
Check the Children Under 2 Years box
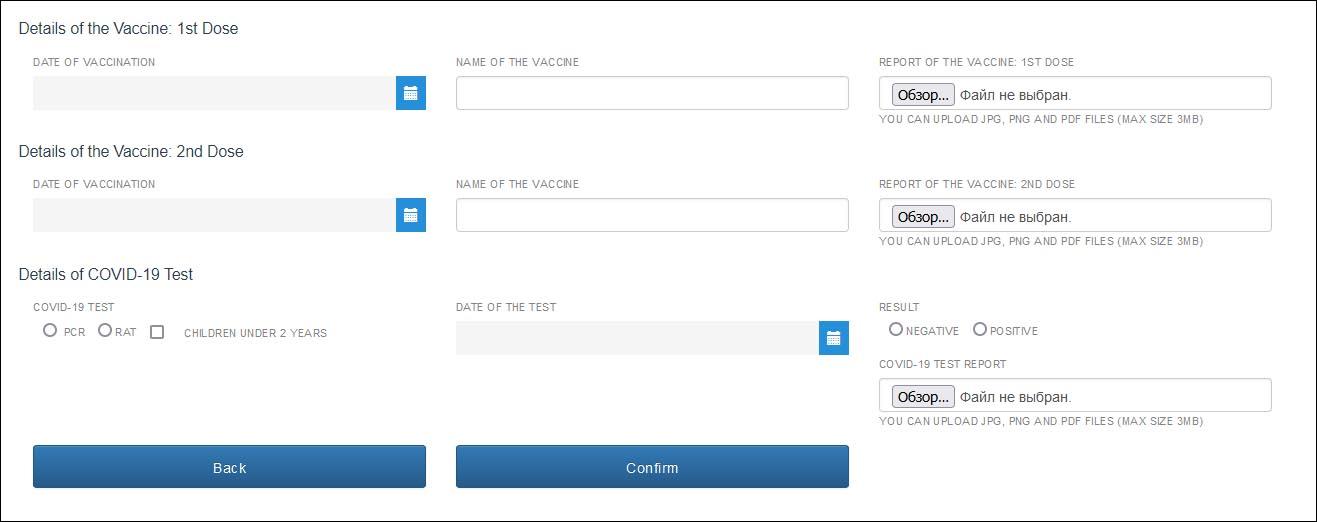pos(157,332)
